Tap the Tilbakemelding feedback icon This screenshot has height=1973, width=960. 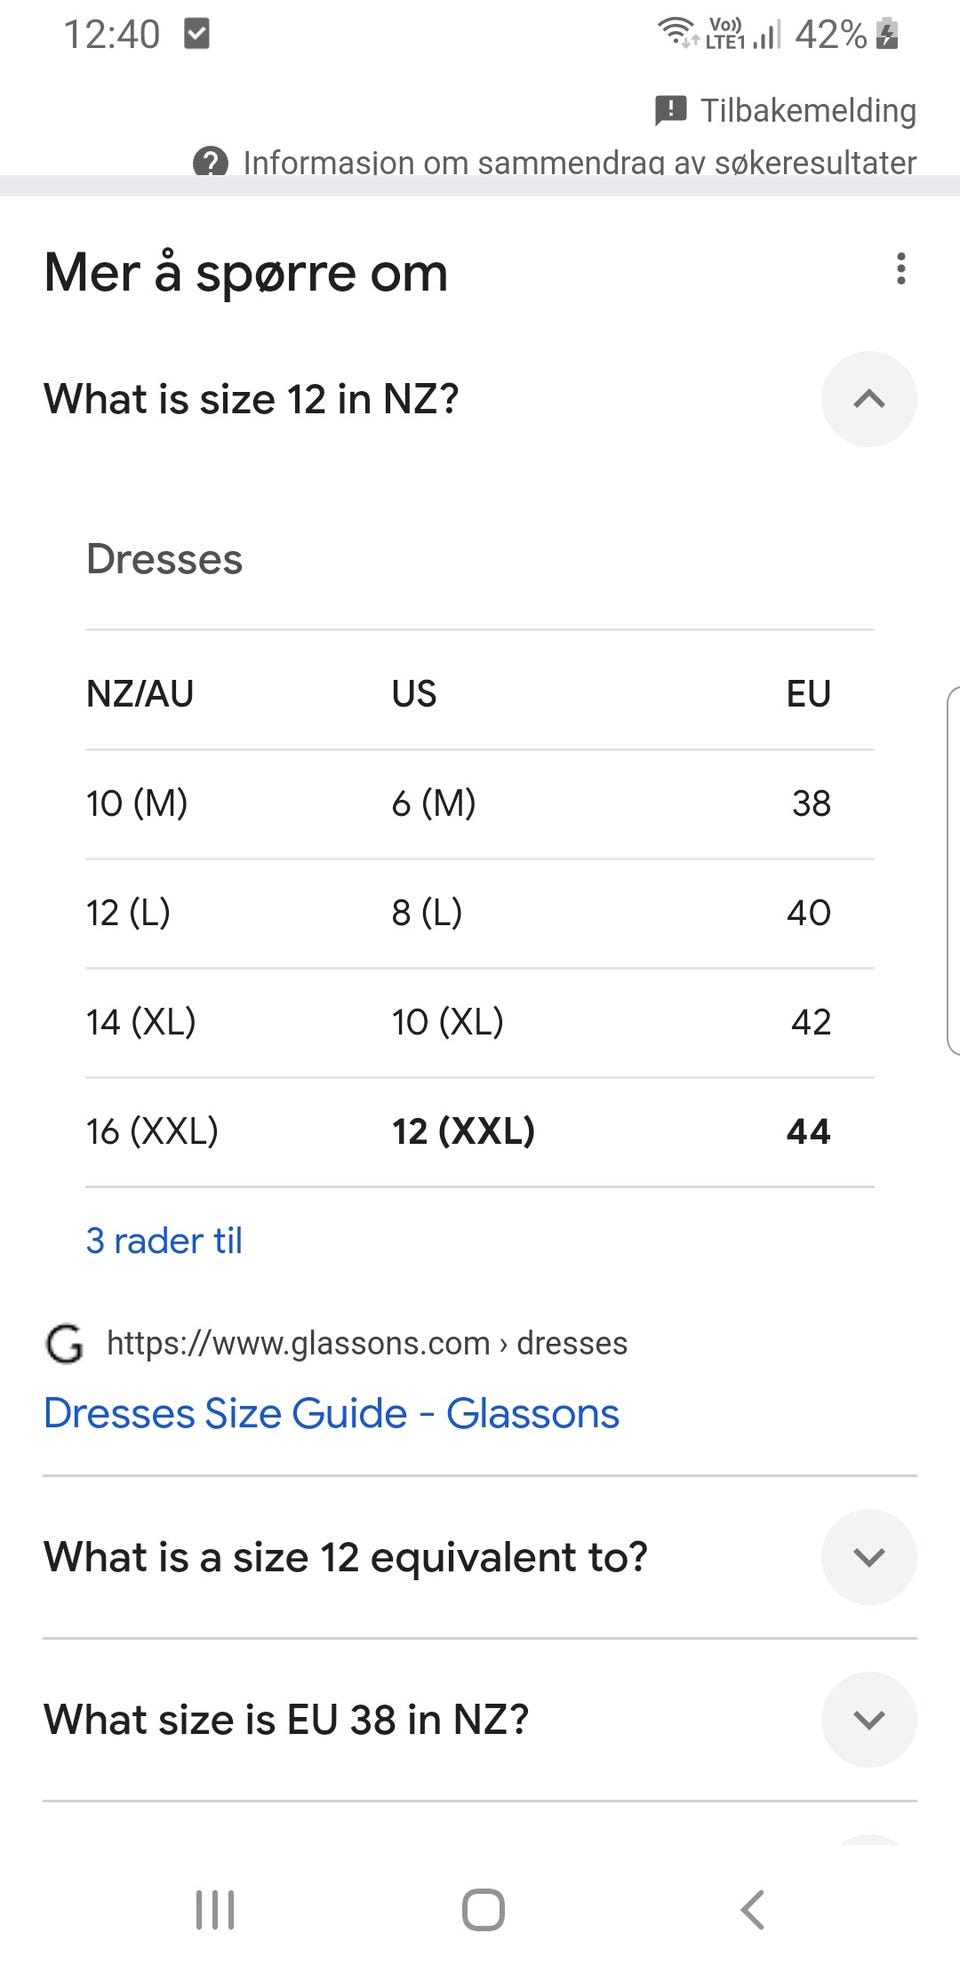[670, 110]
